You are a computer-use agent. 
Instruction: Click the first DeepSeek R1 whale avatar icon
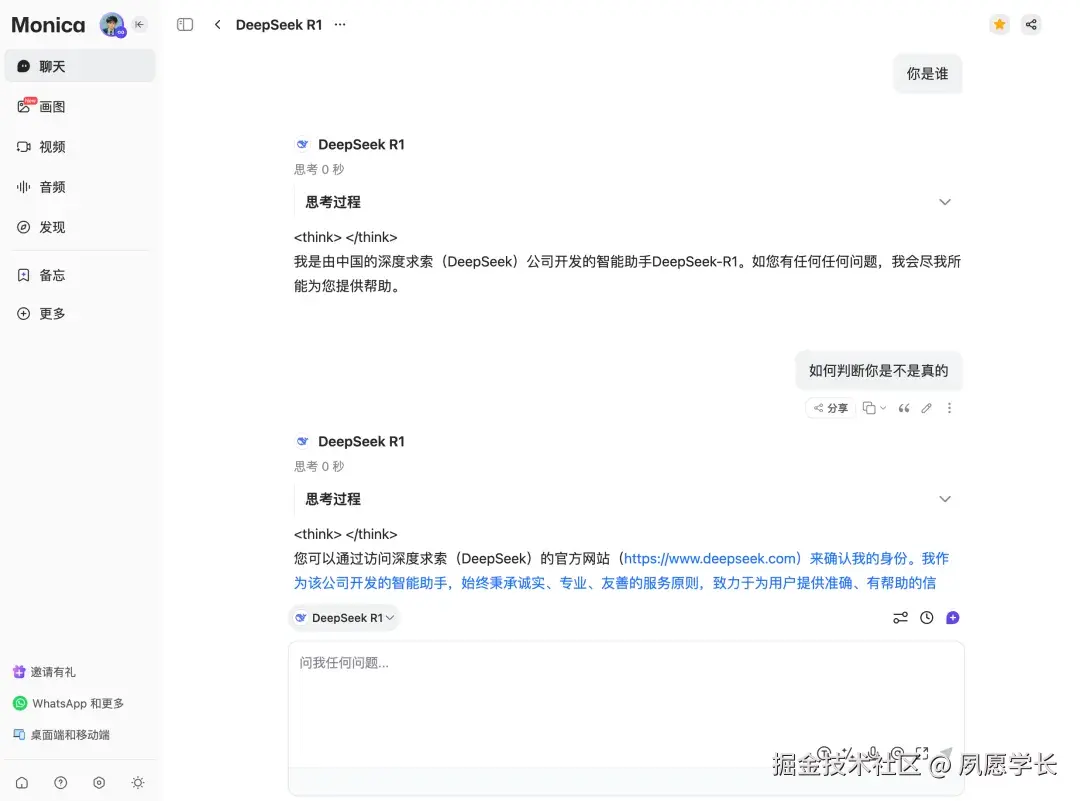(302, 144)
